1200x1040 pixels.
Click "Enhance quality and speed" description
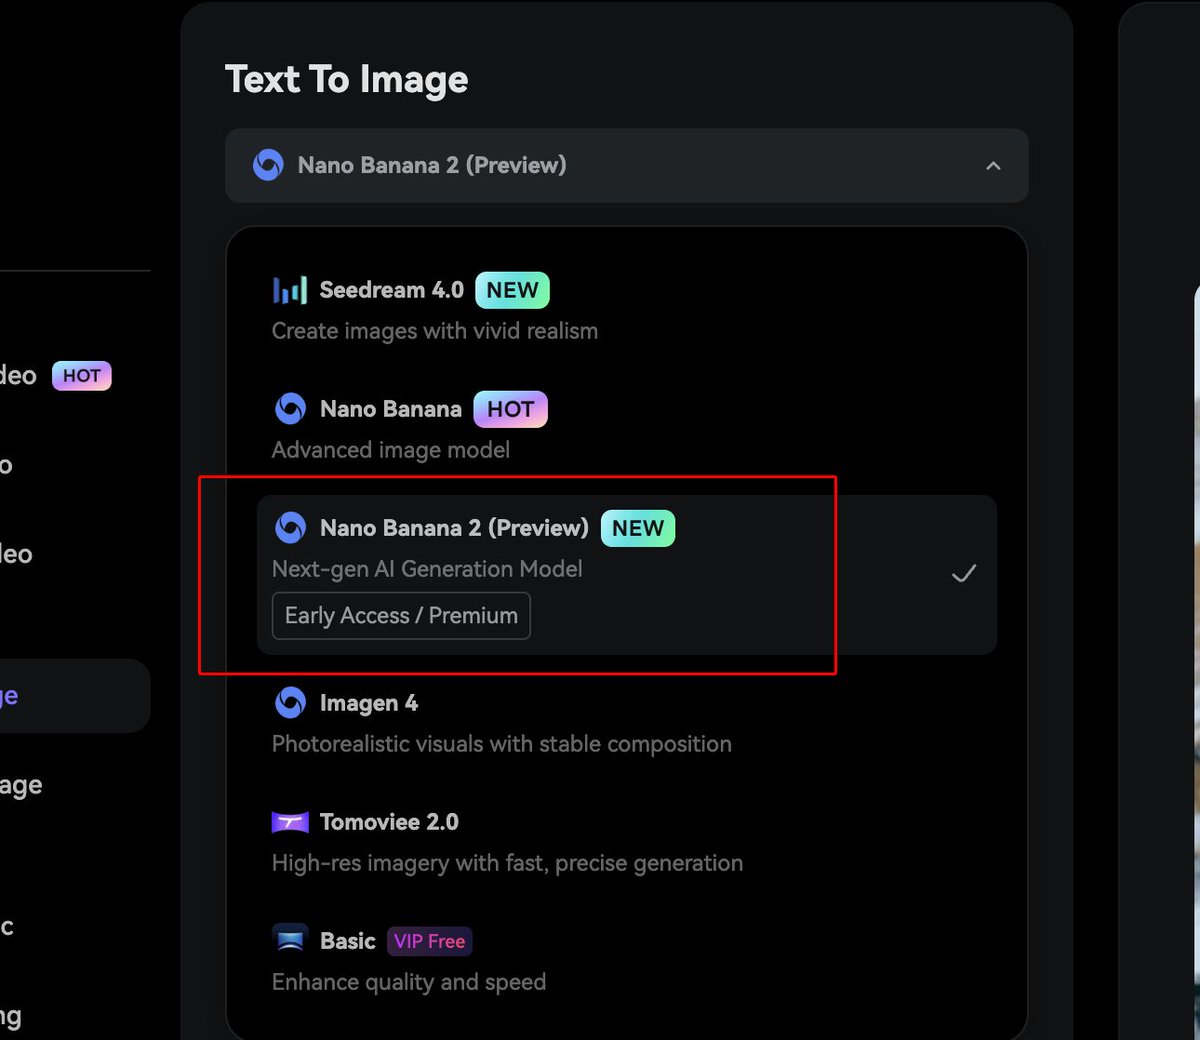pos(409,982)
